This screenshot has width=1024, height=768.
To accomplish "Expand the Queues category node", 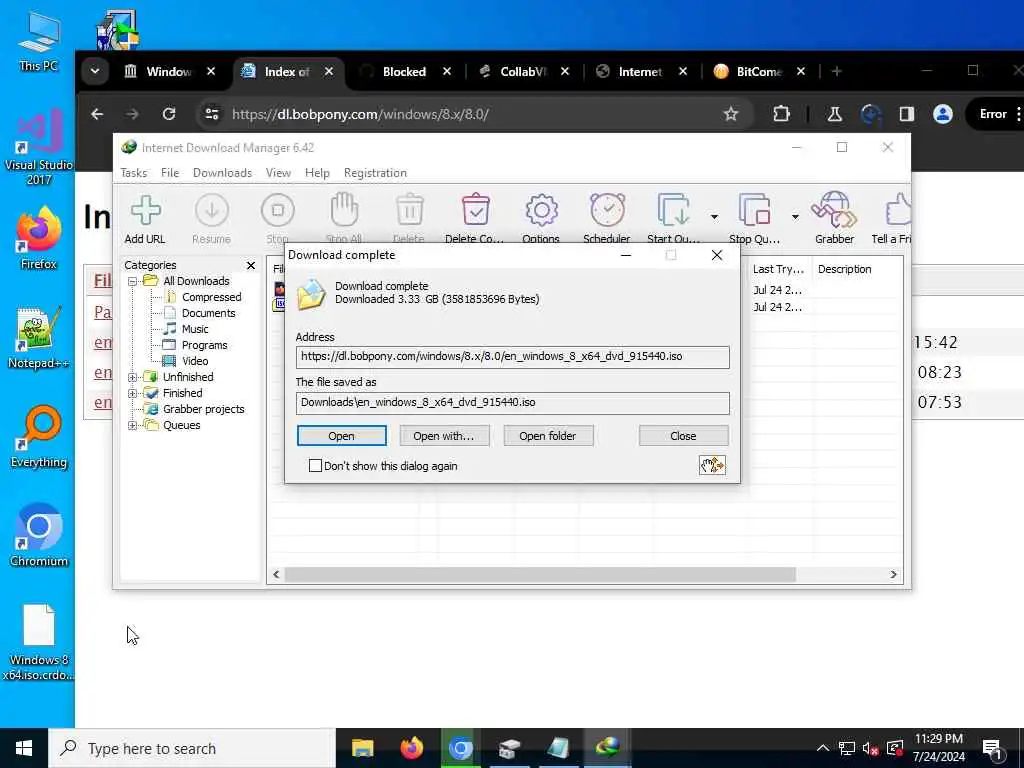I will coord(133,425).
